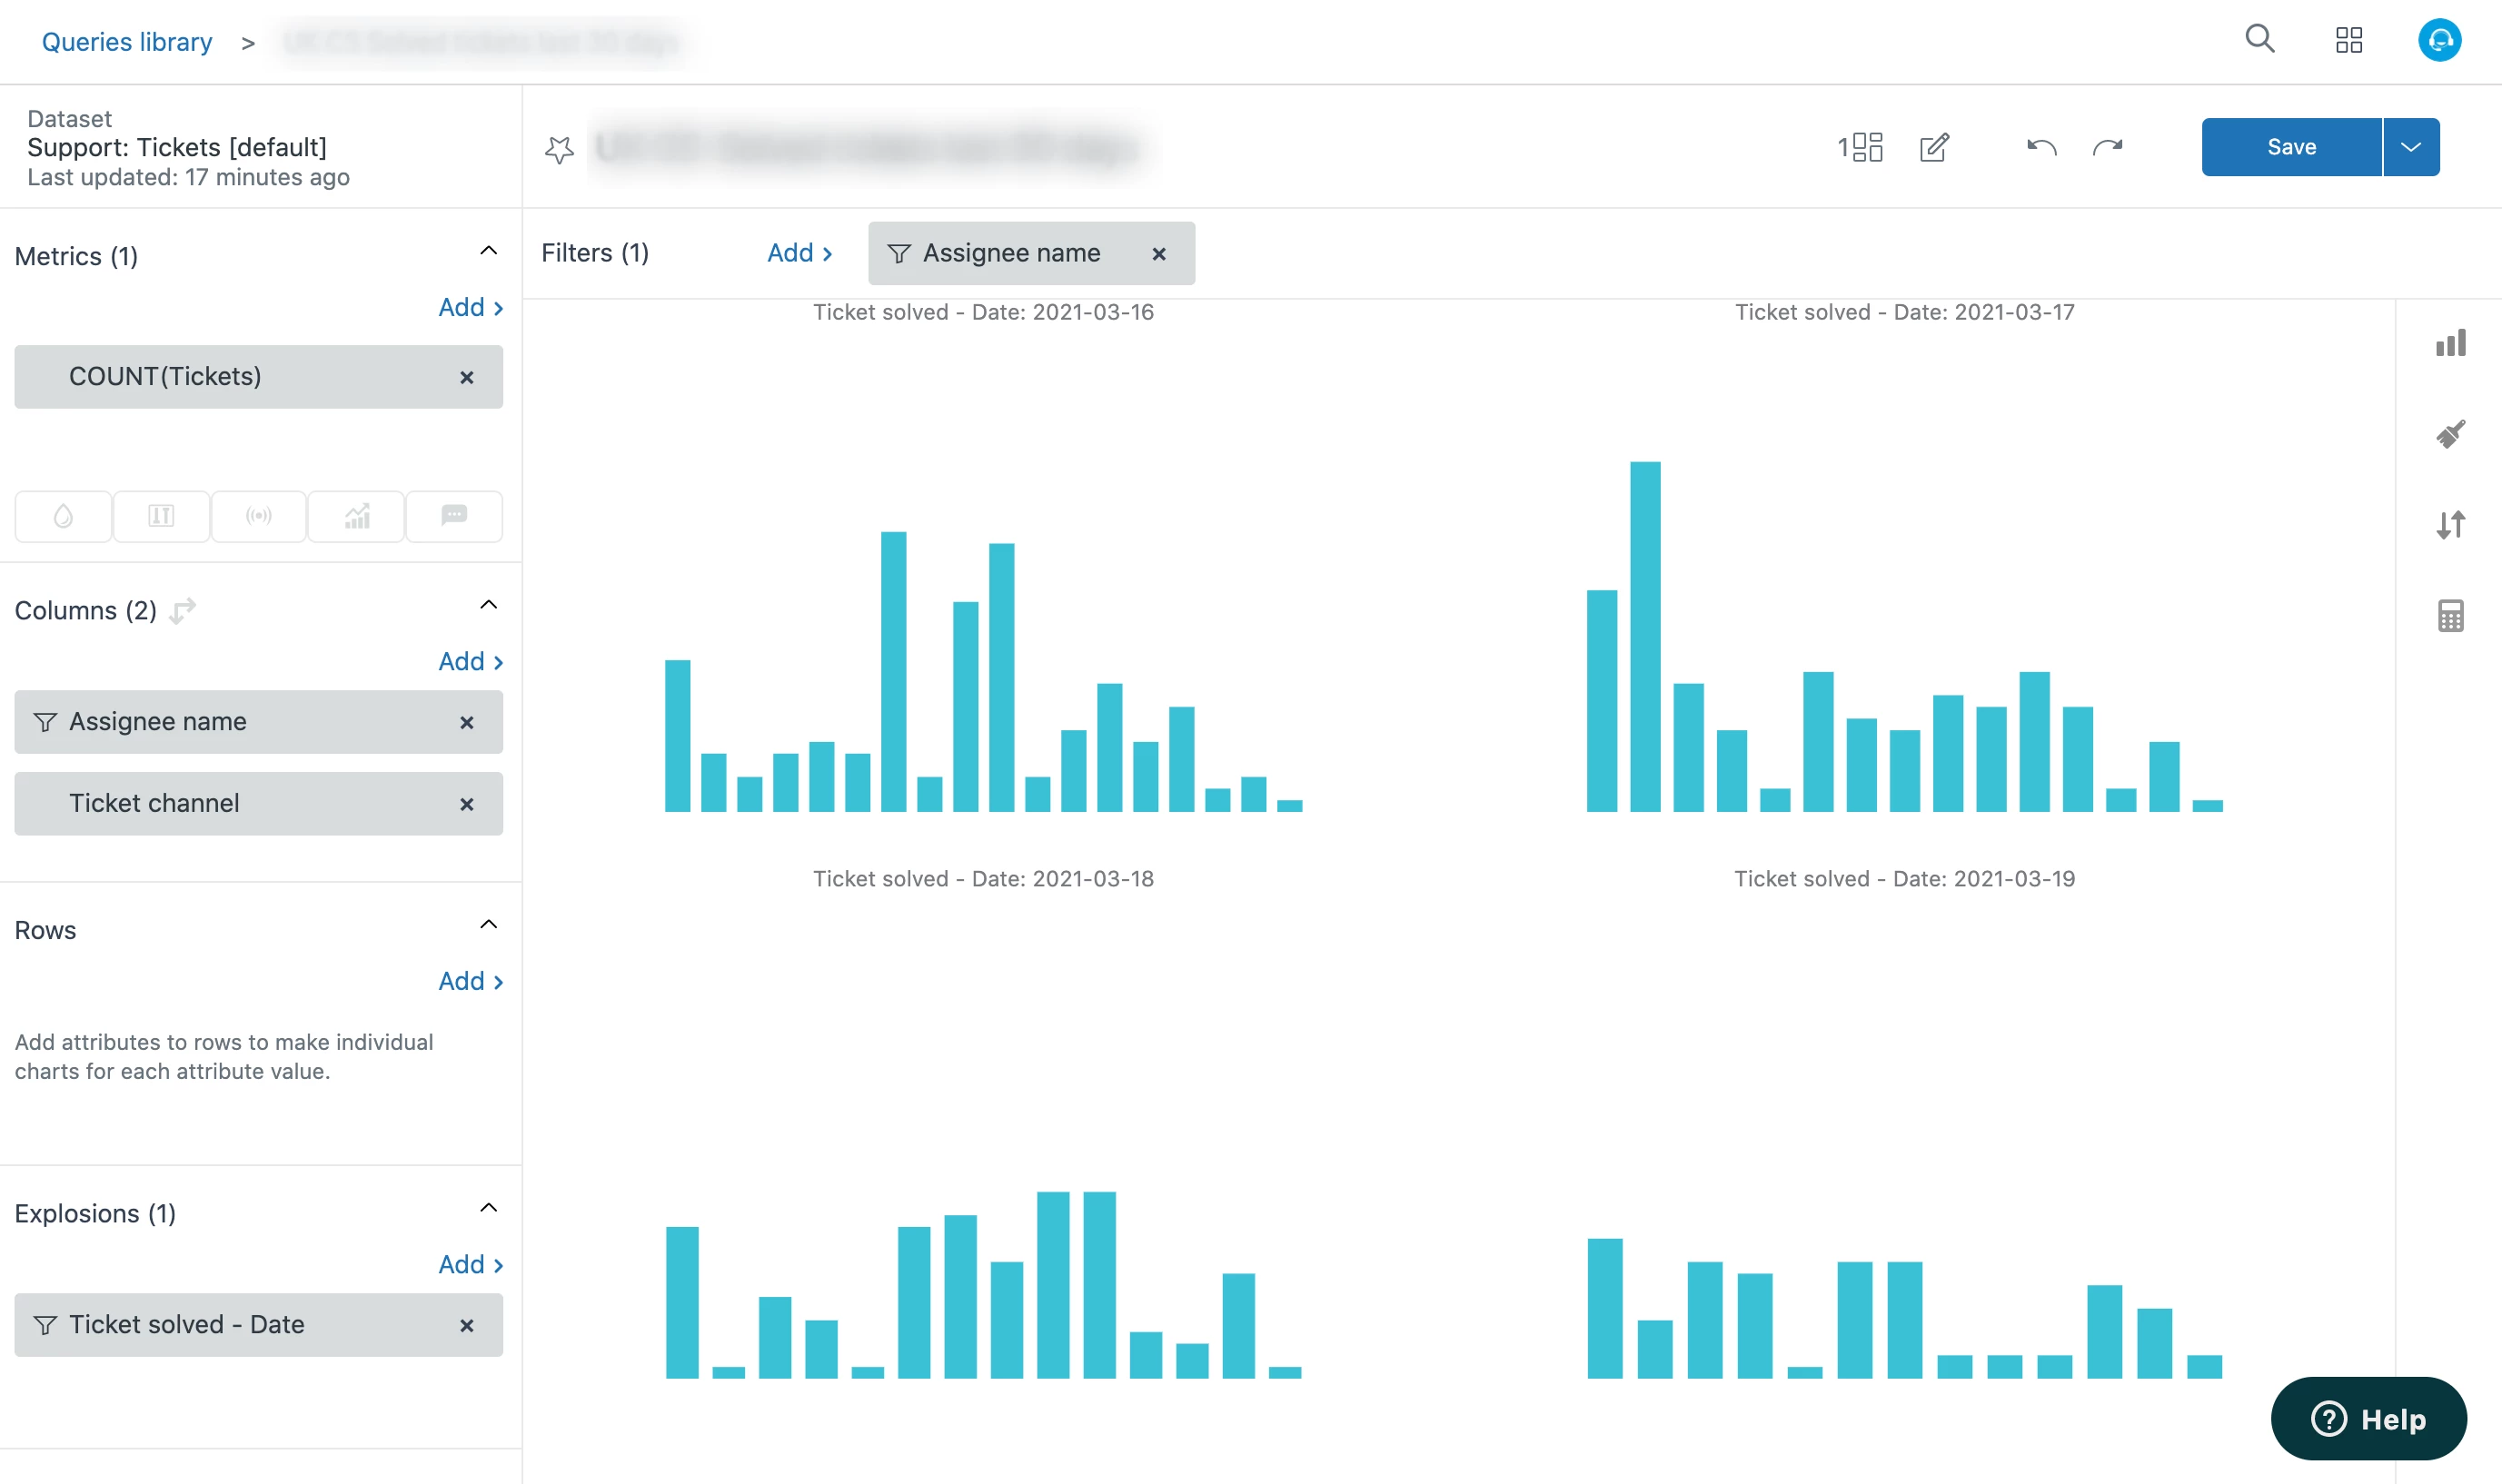Open result manipulation sort arrows icon
2502x1484 pixels.
[x=2450, y=525]
